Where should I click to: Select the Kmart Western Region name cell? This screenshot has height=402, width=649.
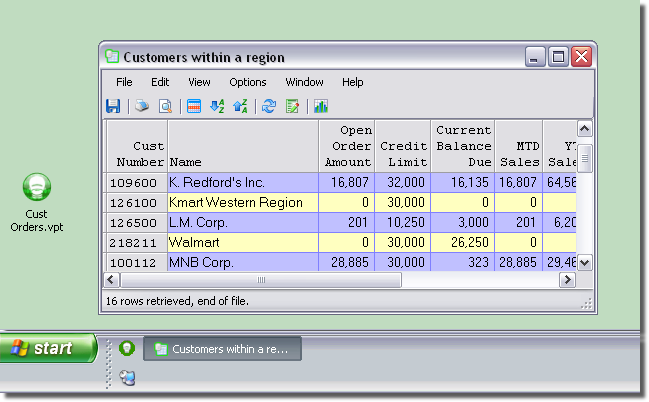[x=243, y=202]
